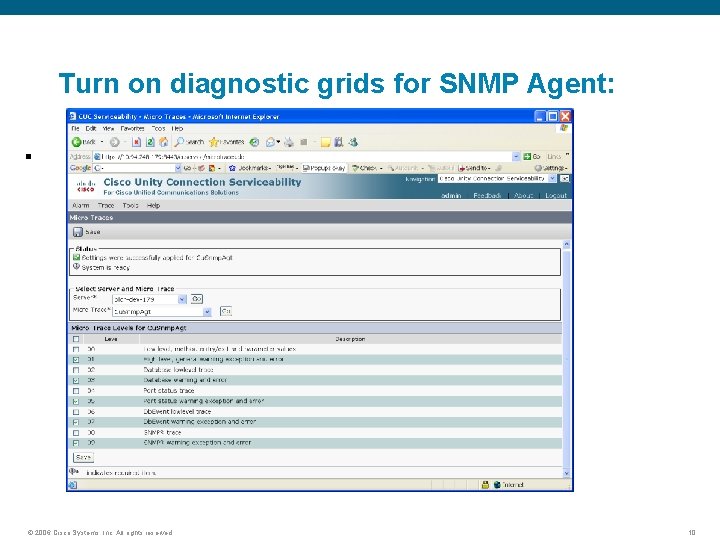The width and height of the screenshot is (720, 540).
Task: Click the green Go arrow by address
Action: pyautogui.click(x=527, y=157)
